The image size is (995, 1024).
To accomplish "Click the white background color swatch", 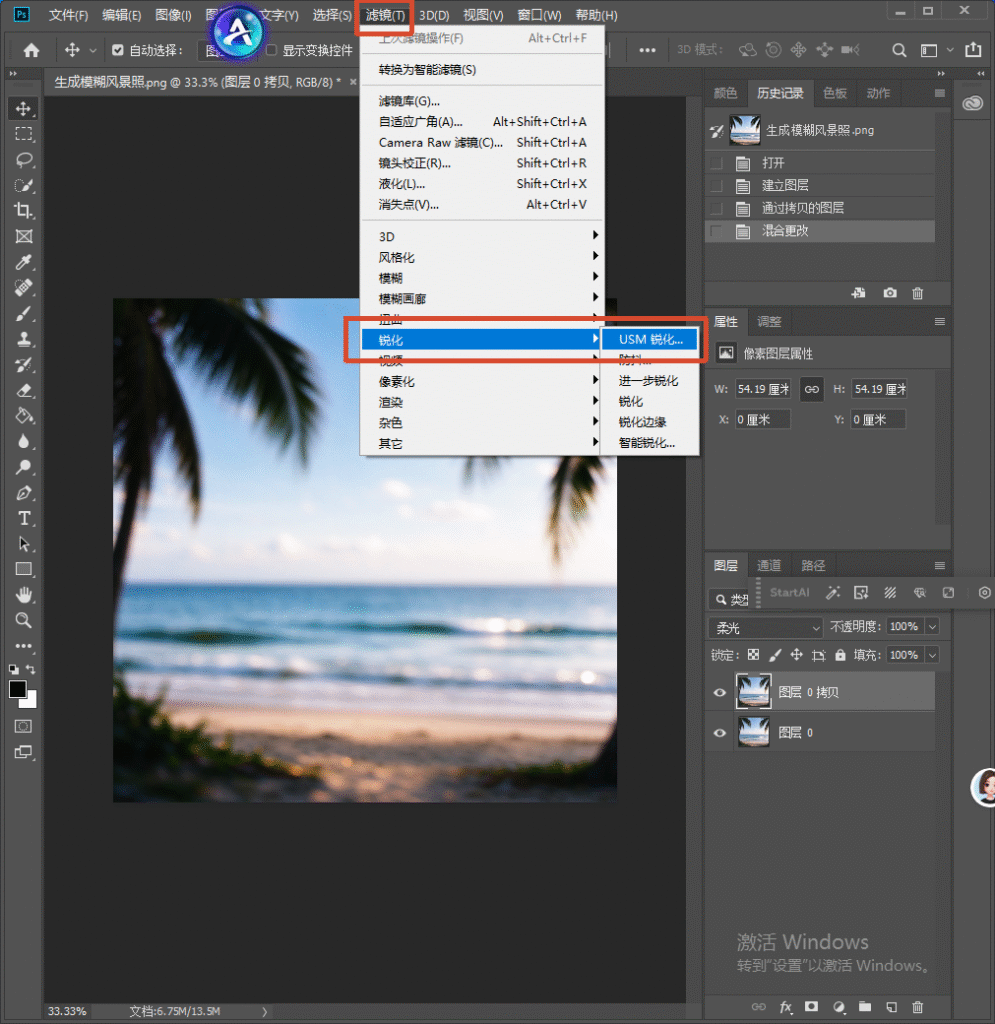I will pos(30,701).
